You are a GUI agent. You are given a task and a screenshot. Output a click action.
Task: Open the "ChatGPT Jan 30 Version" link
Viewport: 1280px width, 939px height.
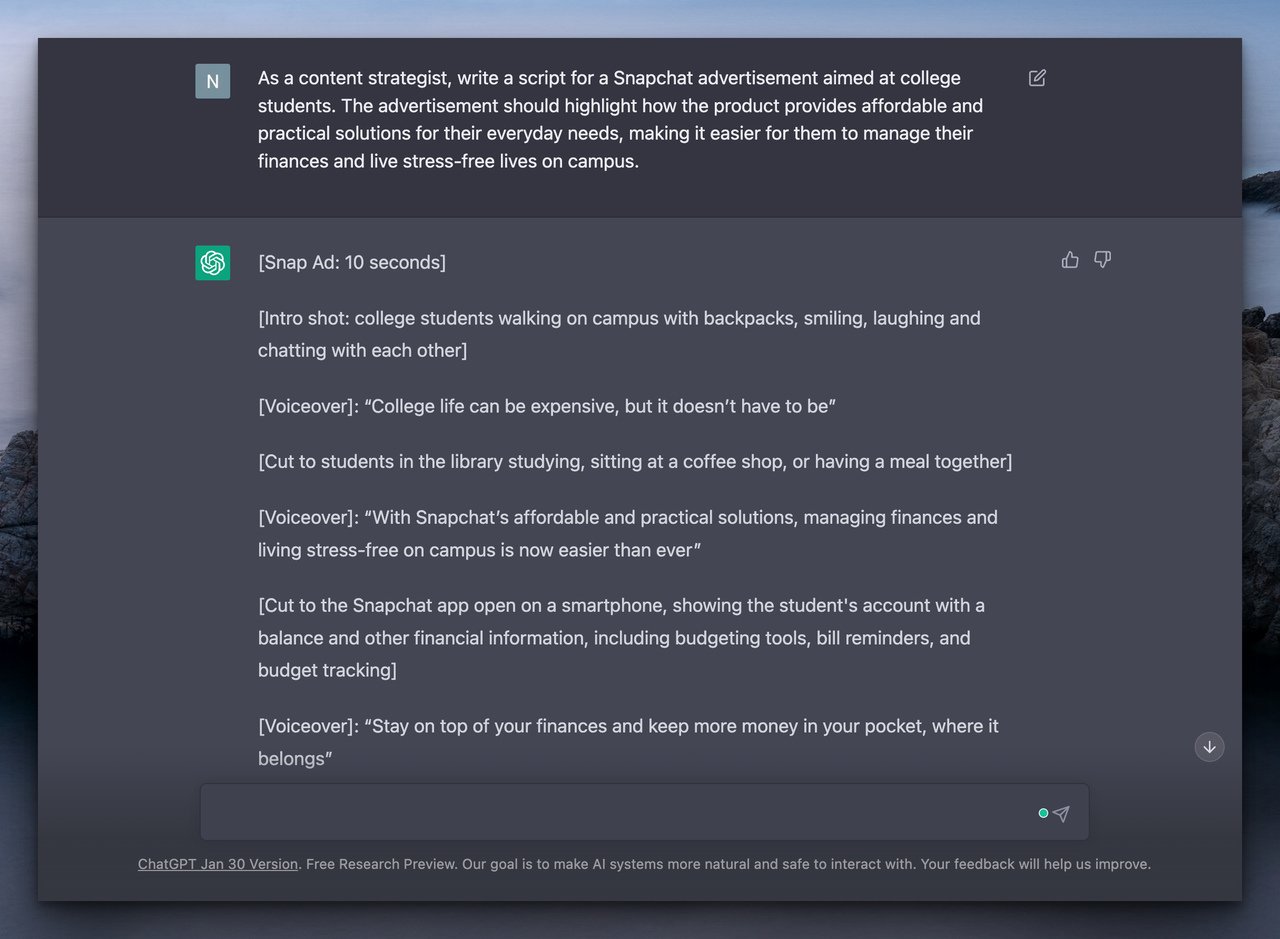217,863
